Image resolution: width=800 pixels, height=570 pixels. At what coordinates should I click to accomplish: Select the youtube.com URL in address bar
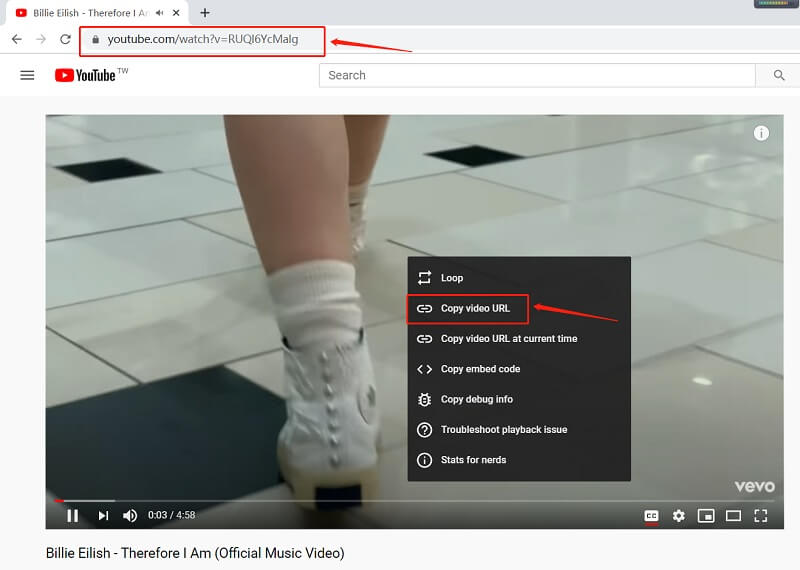(203, 39)
